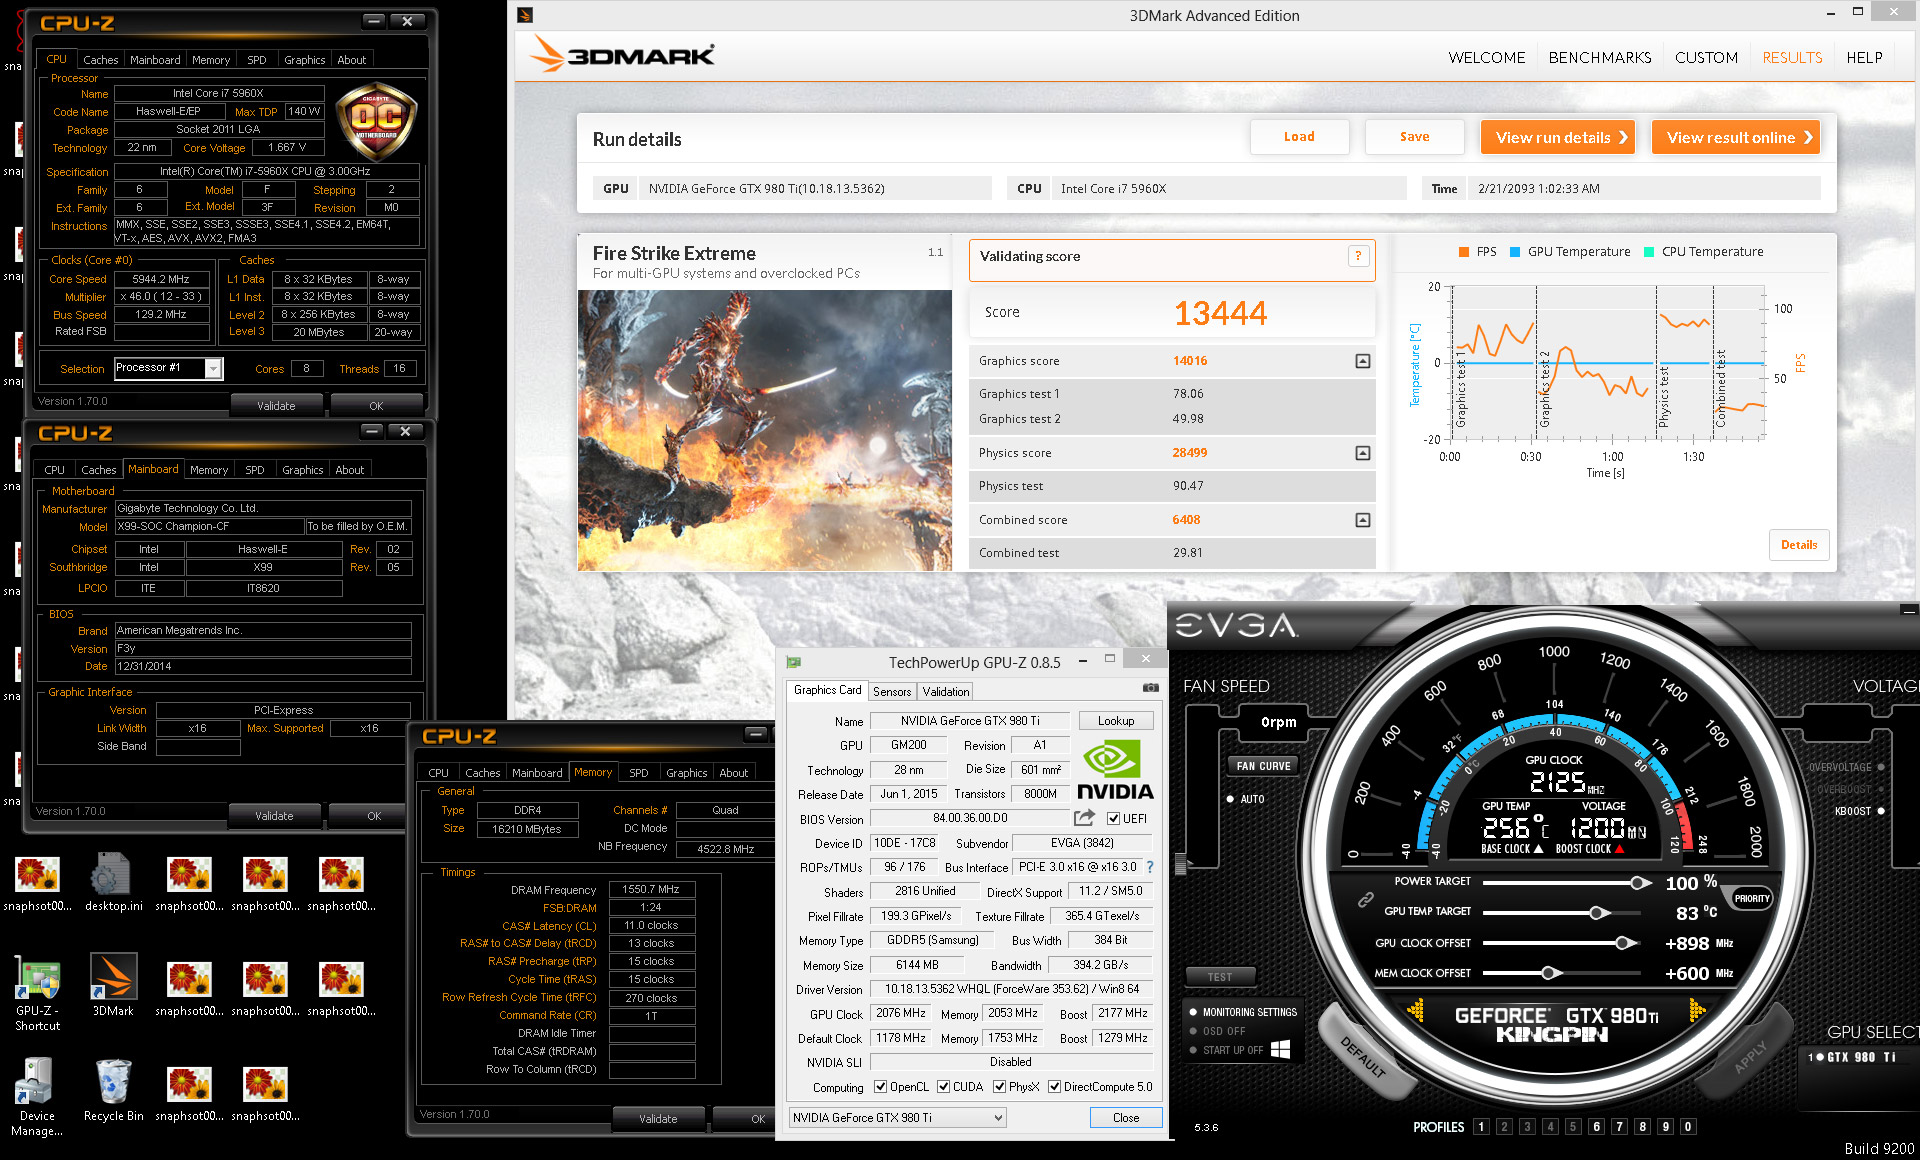1920x1160 pixels.
Task: Click the BIOS export share icon
Action: coord(1084,818)
